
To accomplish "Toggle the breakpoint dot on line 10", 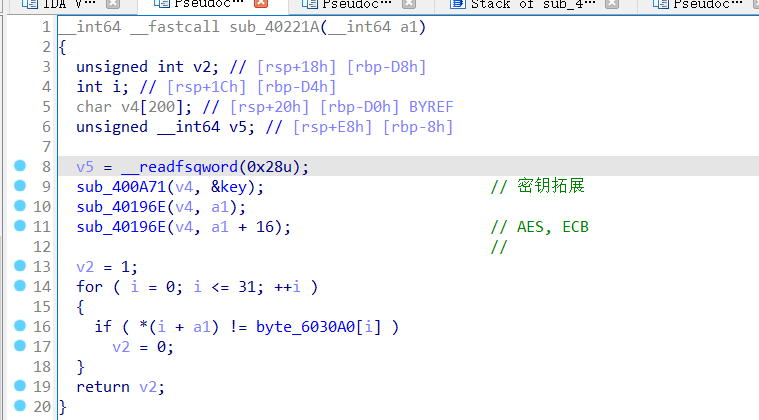I will 20,206.
